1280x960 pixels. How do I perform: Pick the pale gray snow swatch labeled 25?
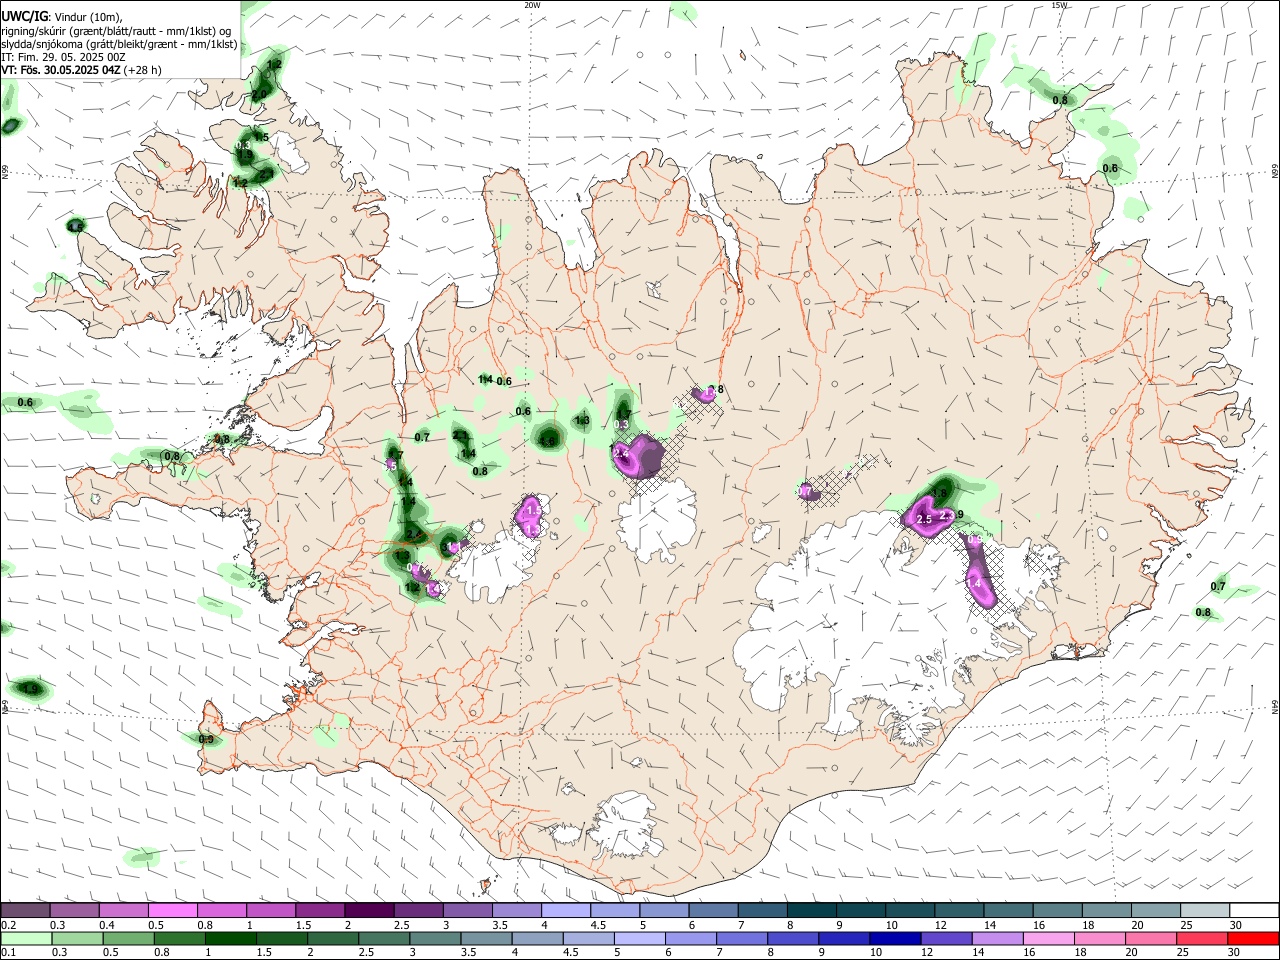(x=1204, y=911)
